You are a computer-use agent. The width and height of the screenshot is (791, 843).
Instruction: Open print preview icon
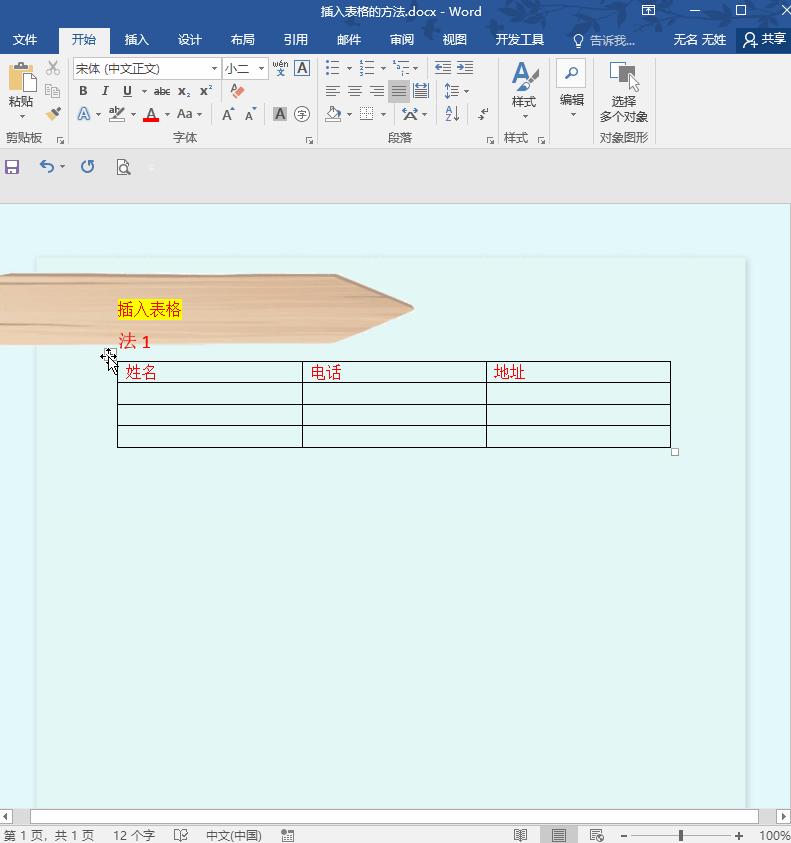point(124,167)
